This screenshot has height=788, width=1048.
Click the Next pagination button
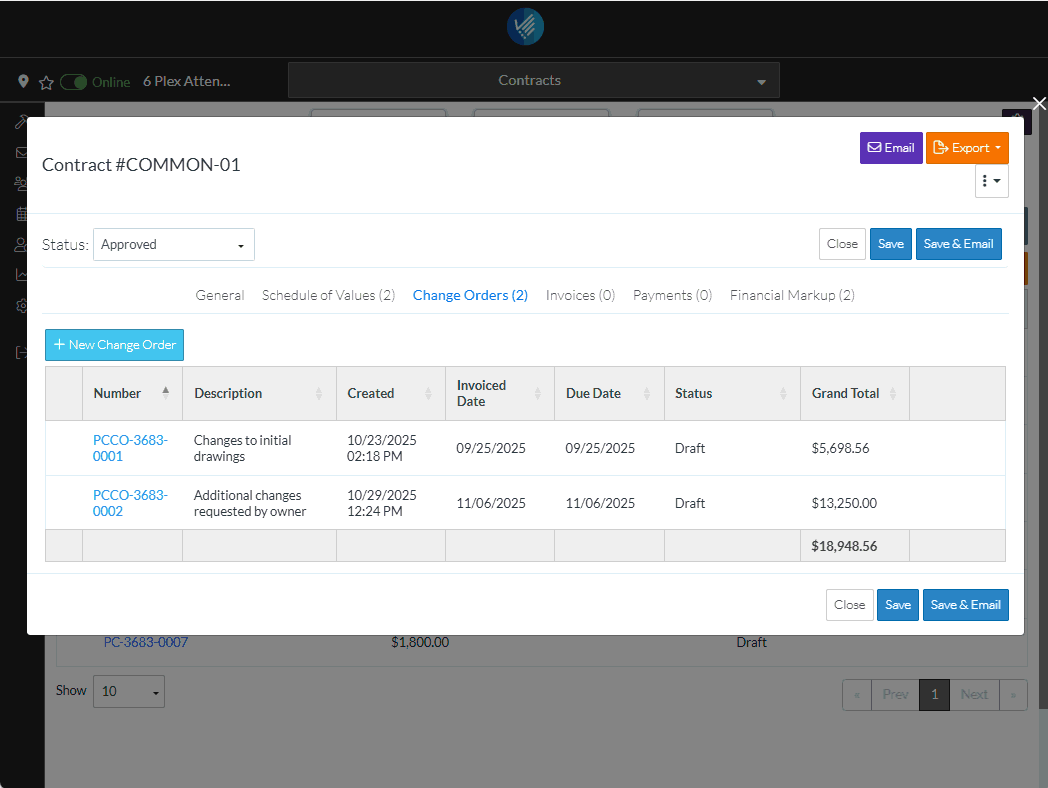[974, 695]
